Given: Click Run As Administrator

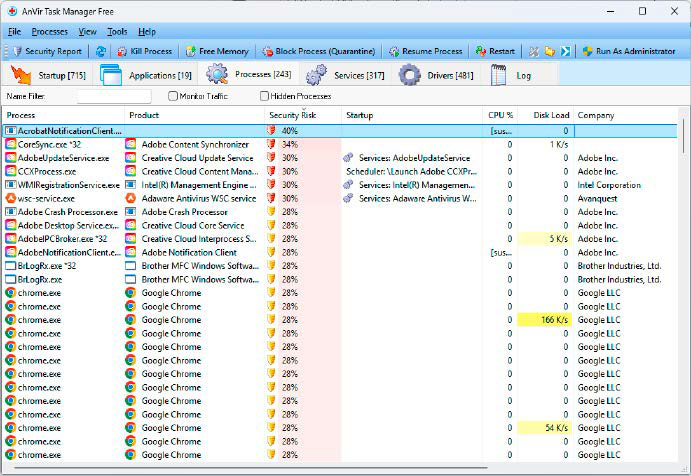Looking at the screenshot, I should 629,51.
